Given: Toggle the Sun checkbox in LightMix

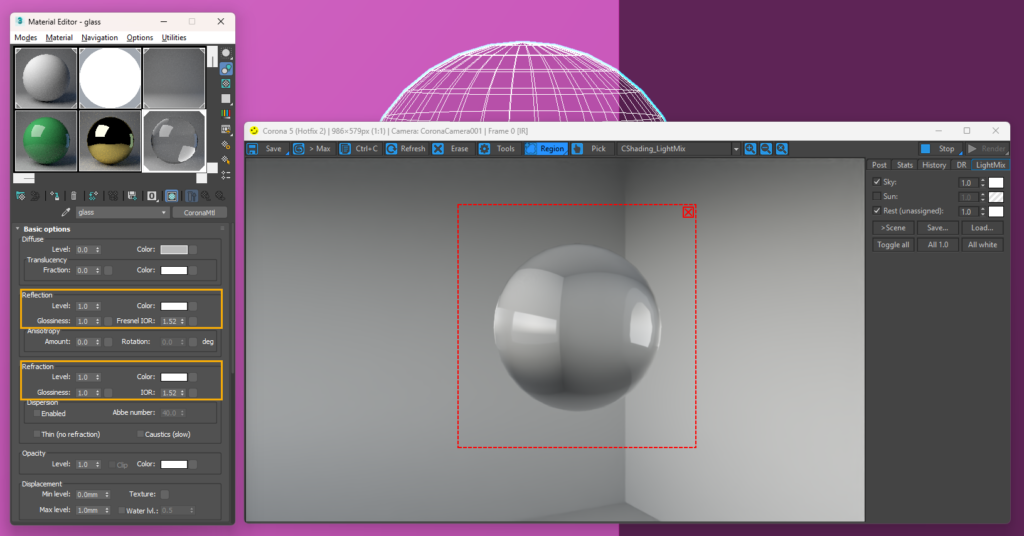Looking at the screenshot, I should [x=876, y=197].
